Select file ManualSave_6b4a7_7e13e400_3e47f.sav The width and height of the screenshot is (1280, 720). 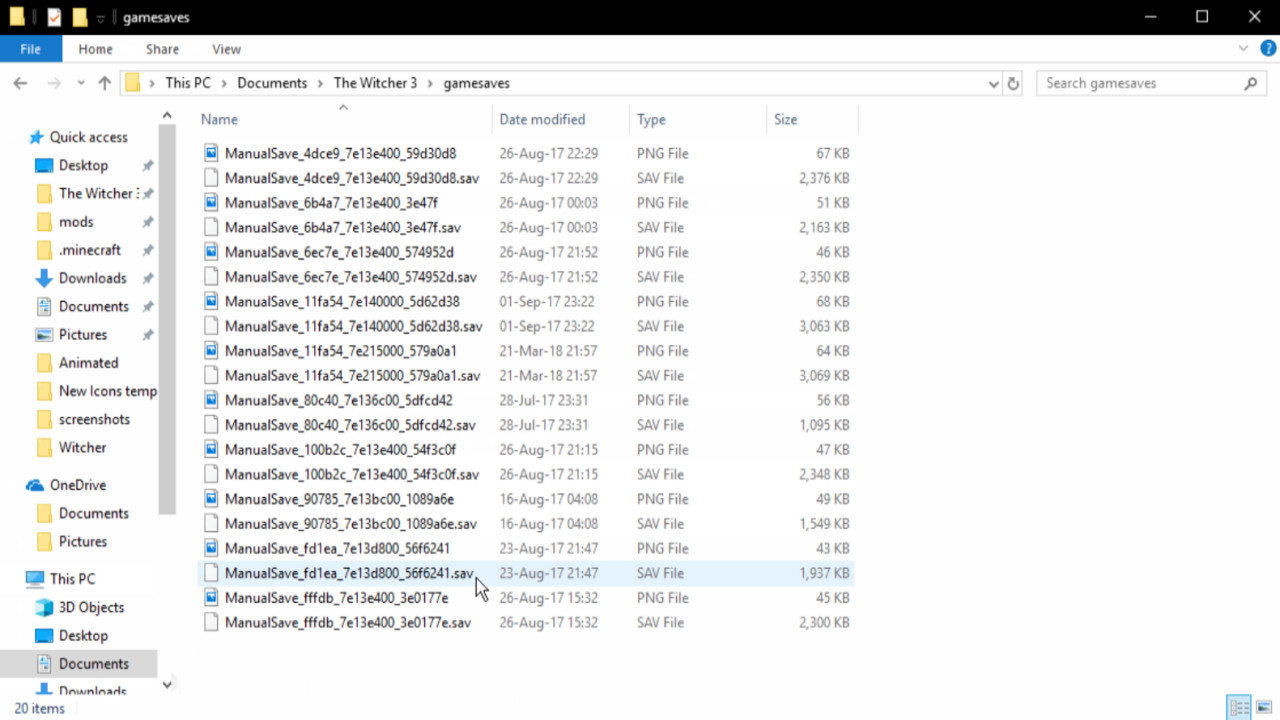tap(343, 227)
